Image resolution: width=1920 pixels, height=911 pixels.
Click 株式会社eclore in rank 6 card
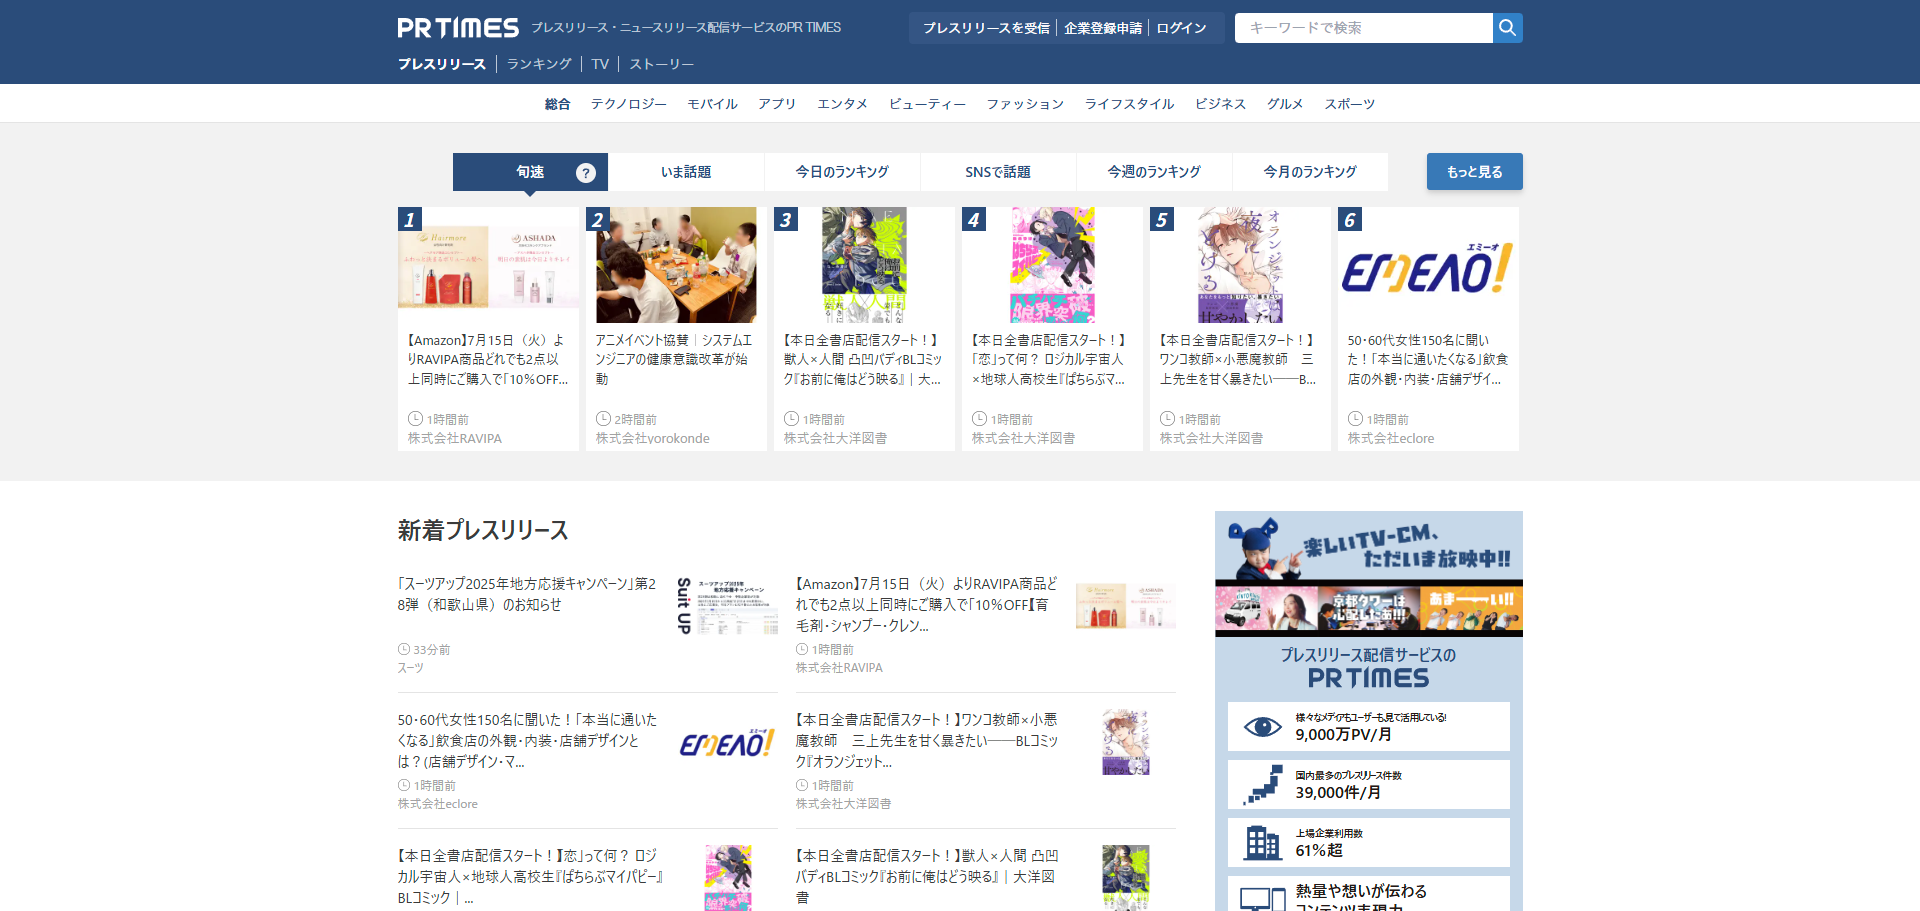click(1391, 439)
